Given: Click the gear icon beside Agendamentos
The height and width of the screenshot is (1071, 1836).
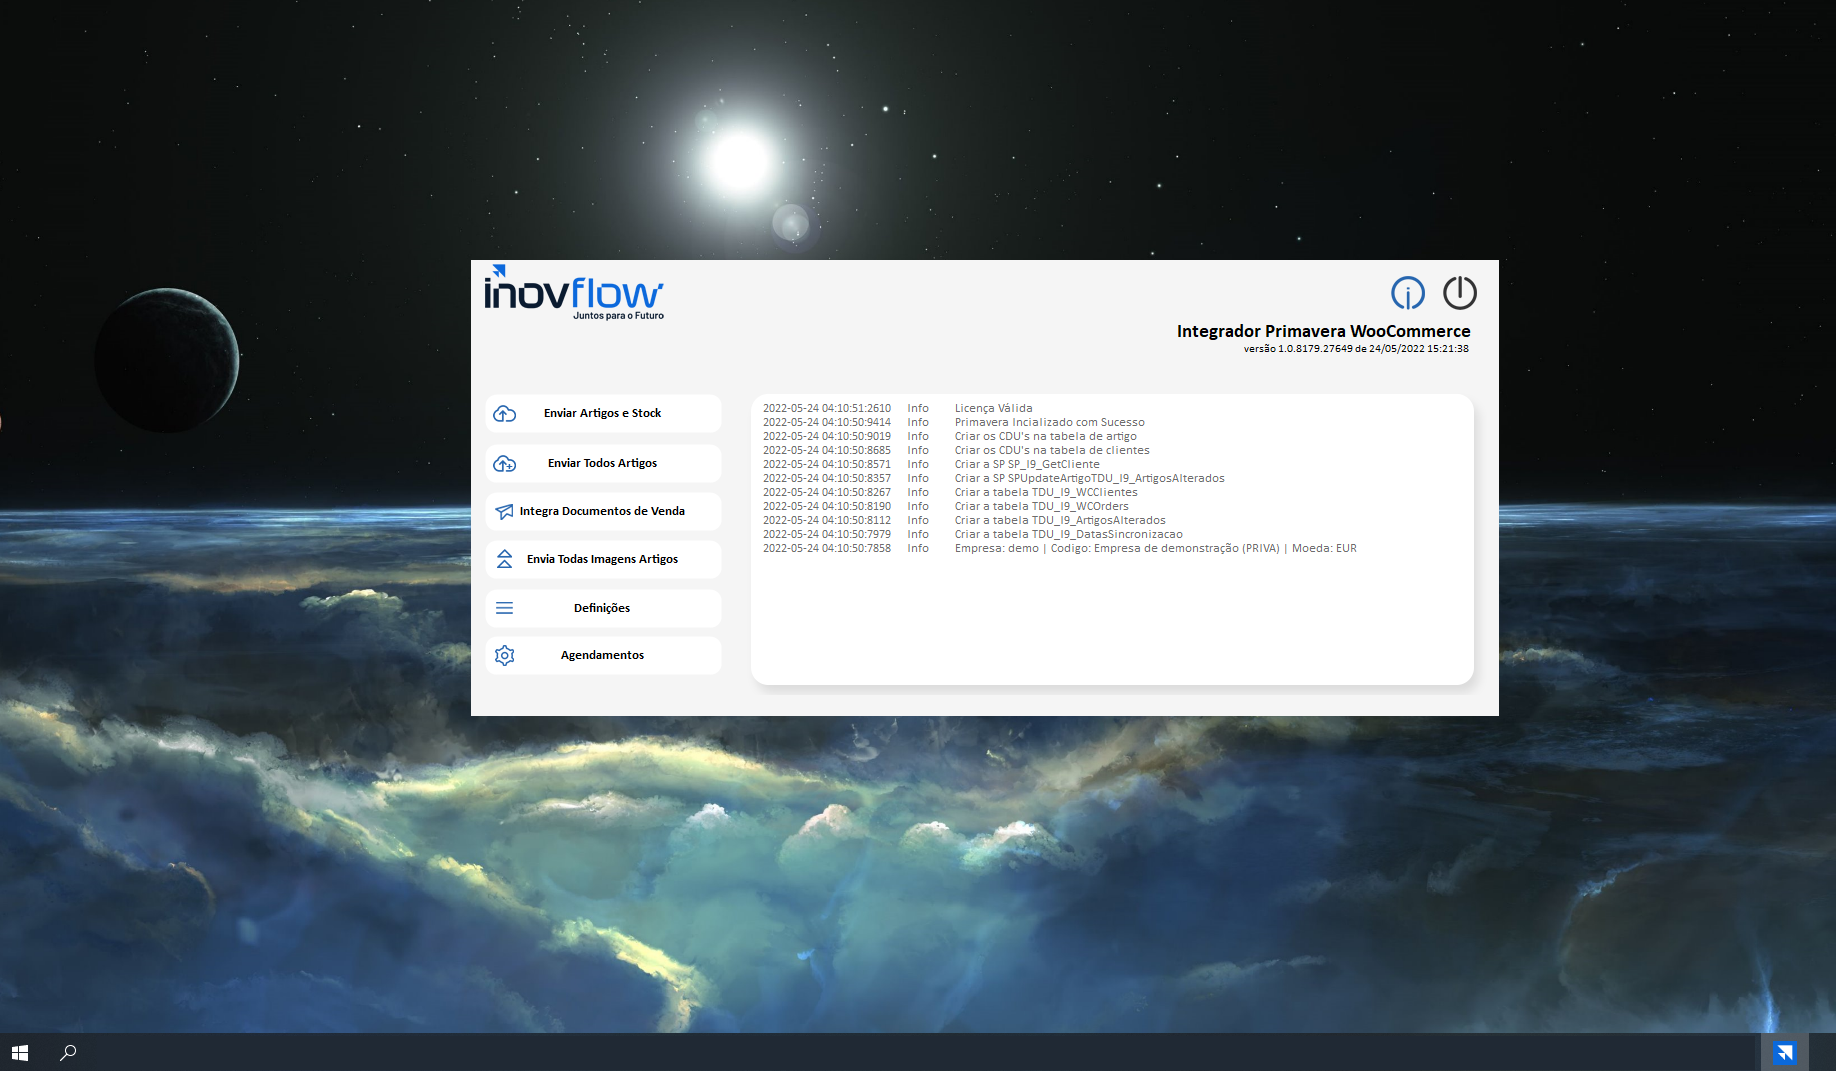Looking at the screenshot, I should point(505,655).
